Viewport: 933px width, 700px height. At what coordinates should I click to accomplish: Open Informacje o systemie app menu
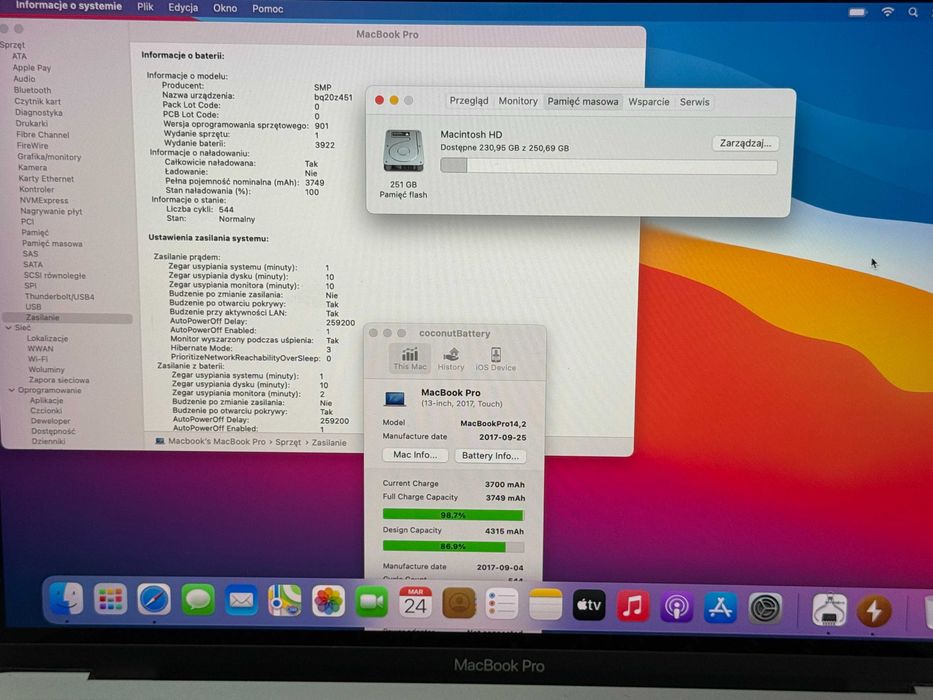[x=68, y=7]
